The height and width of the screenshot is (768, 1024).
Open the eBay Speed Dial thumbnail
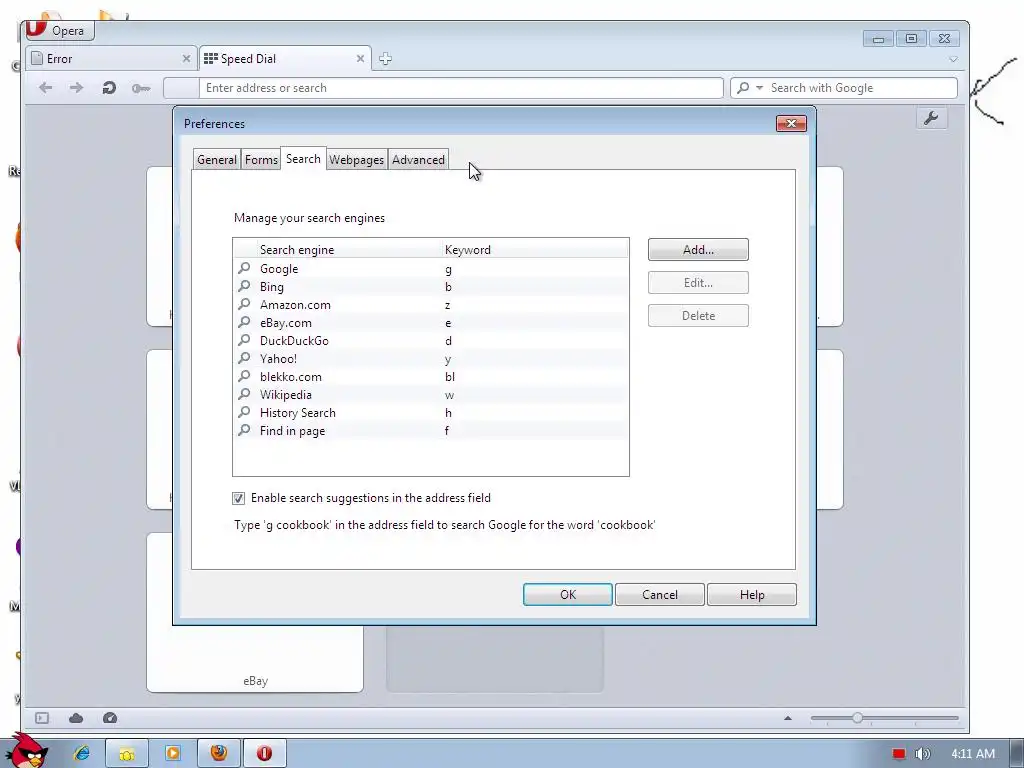click(x=255, y=612)
